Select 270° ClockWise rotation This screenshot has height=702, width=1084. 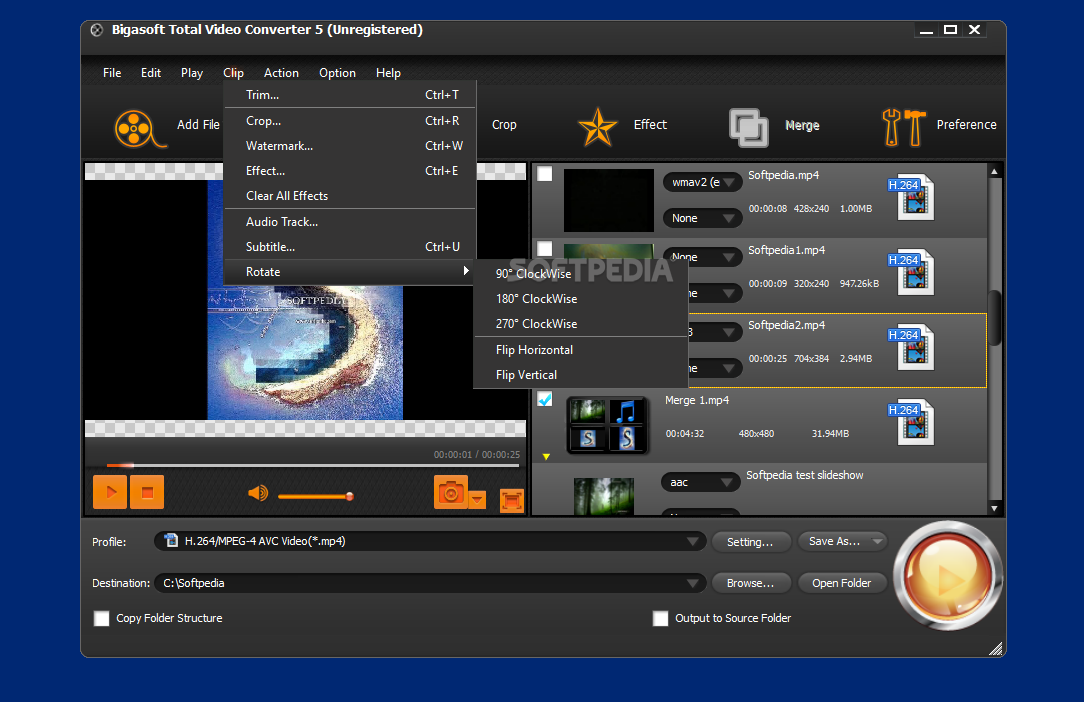click(581, 324)
